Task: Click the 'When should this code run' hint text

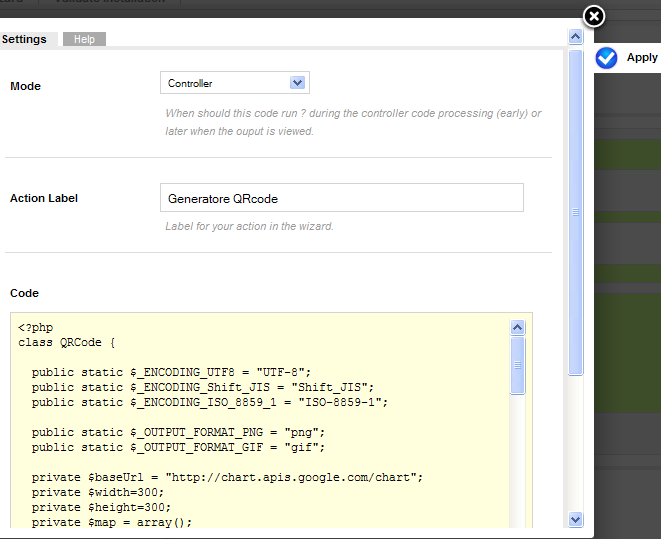Action: 353,122
